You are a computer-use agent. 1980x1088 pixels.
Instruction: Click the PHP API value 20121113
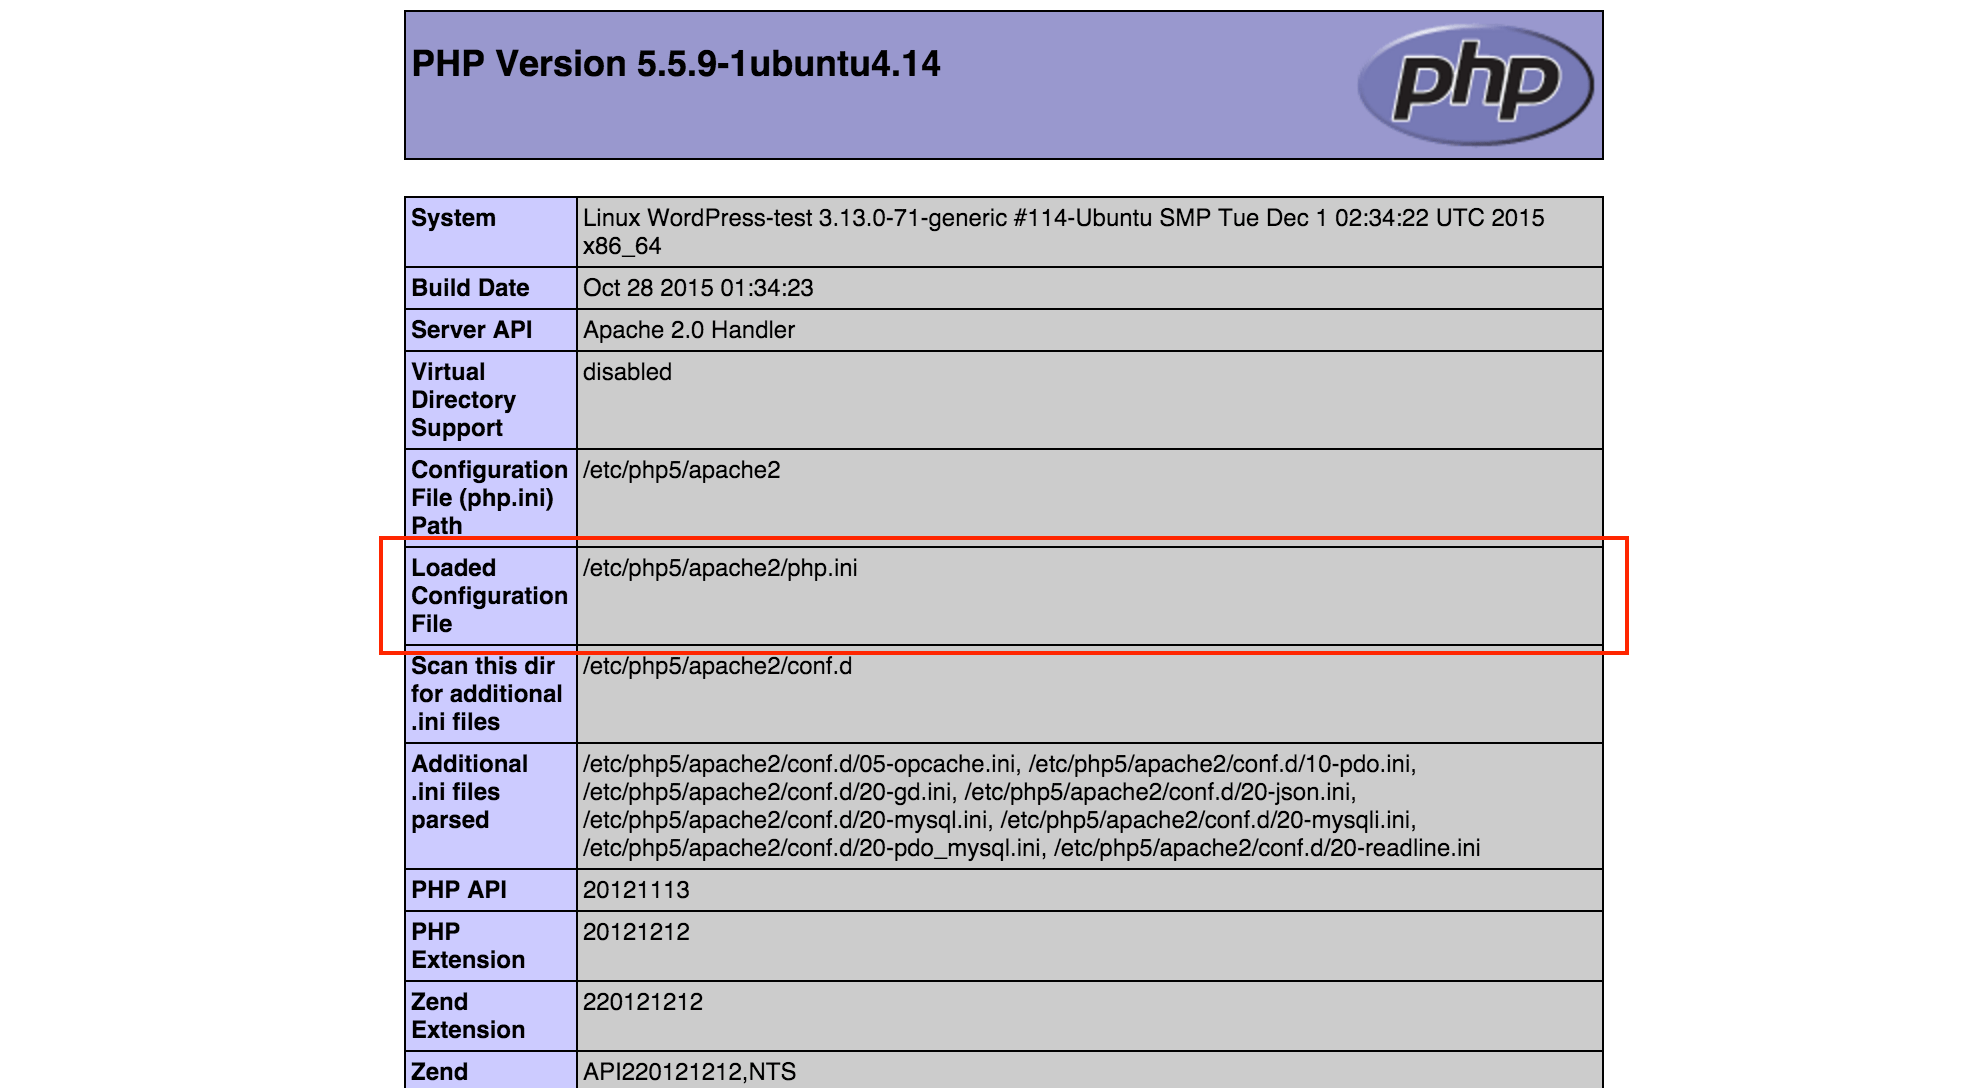637,889
